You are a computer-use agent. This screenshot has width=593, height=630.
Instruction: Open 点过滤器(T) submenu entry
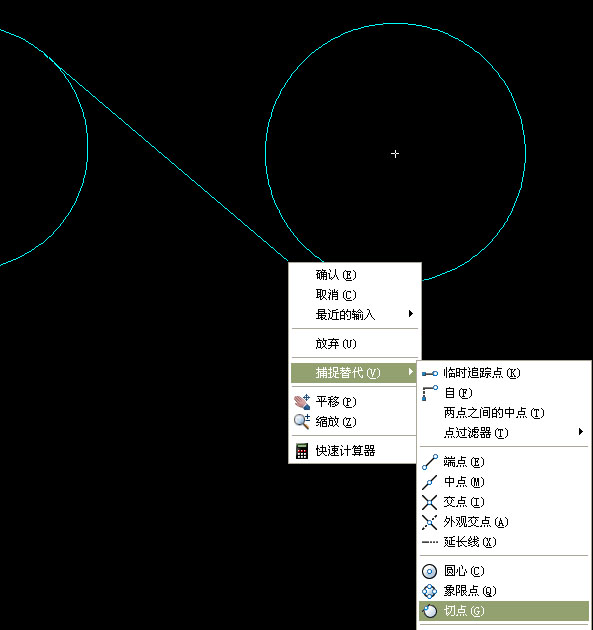[x=504, y=433]
